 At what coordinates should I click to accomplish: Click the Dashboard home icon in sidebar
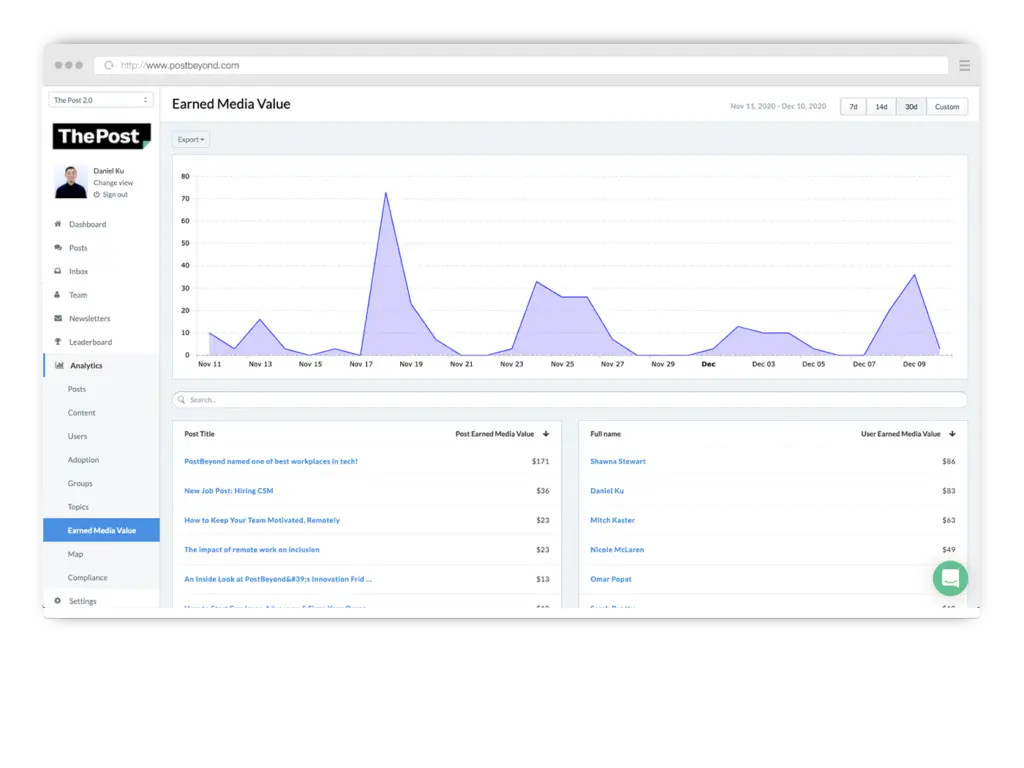point(58,224)
